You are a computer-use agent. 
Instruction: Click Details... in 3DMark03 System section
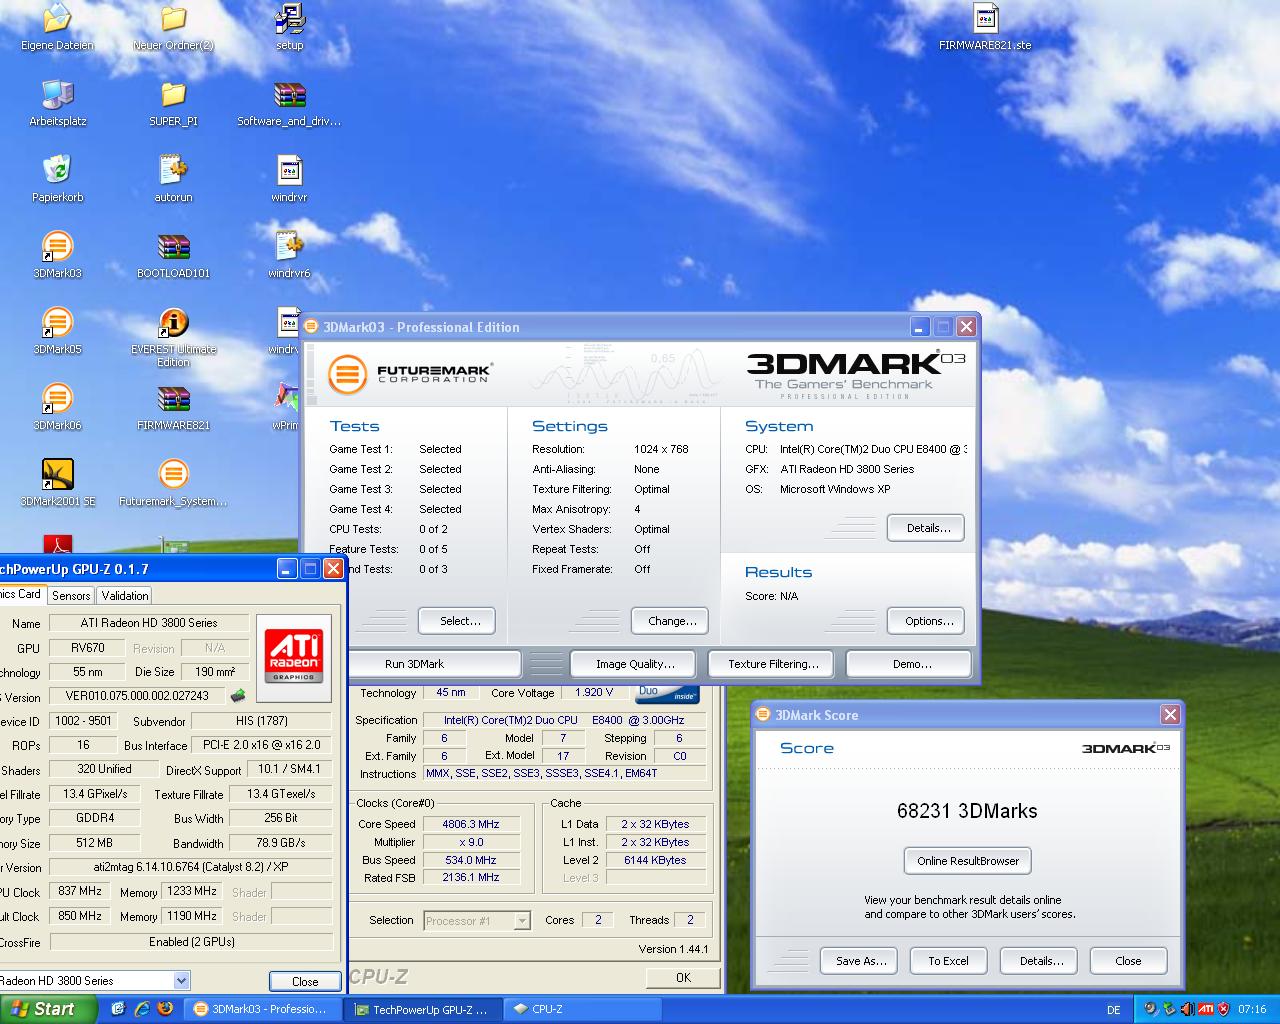[x=928, y=528]
